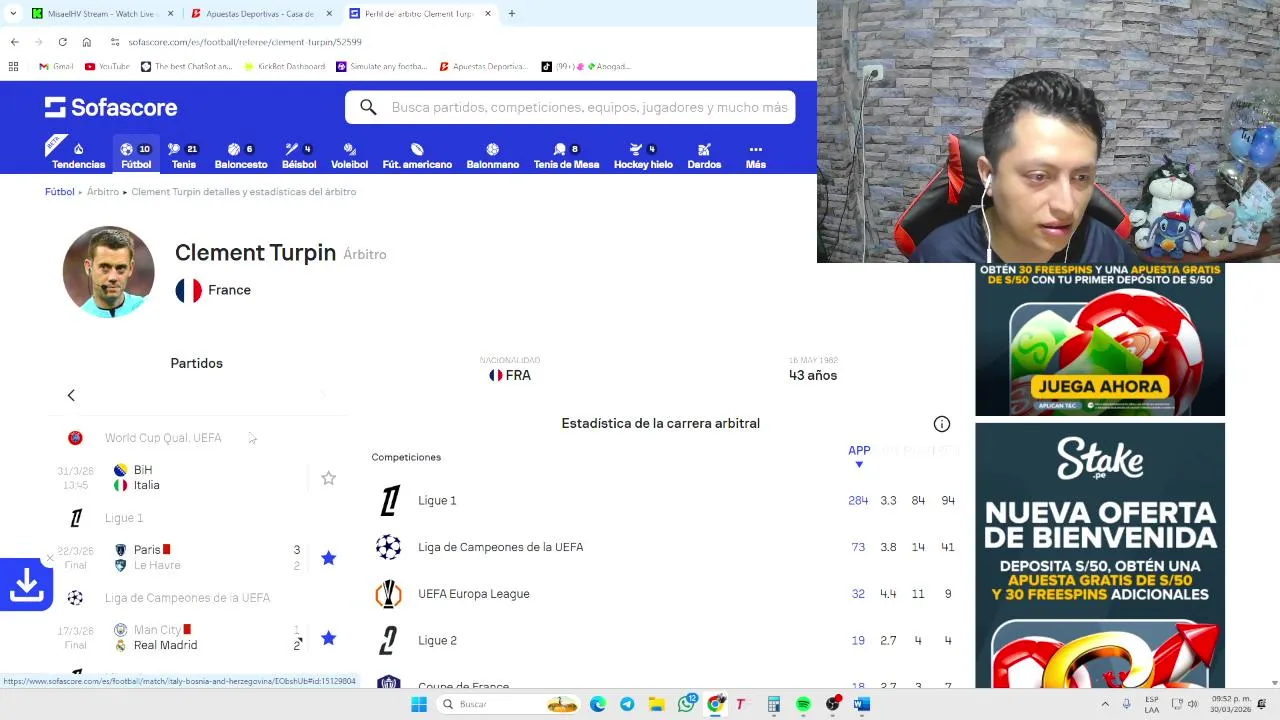The image size is (1280, 720).
Task: Open the Tenis section
Action: pos(183,156)
